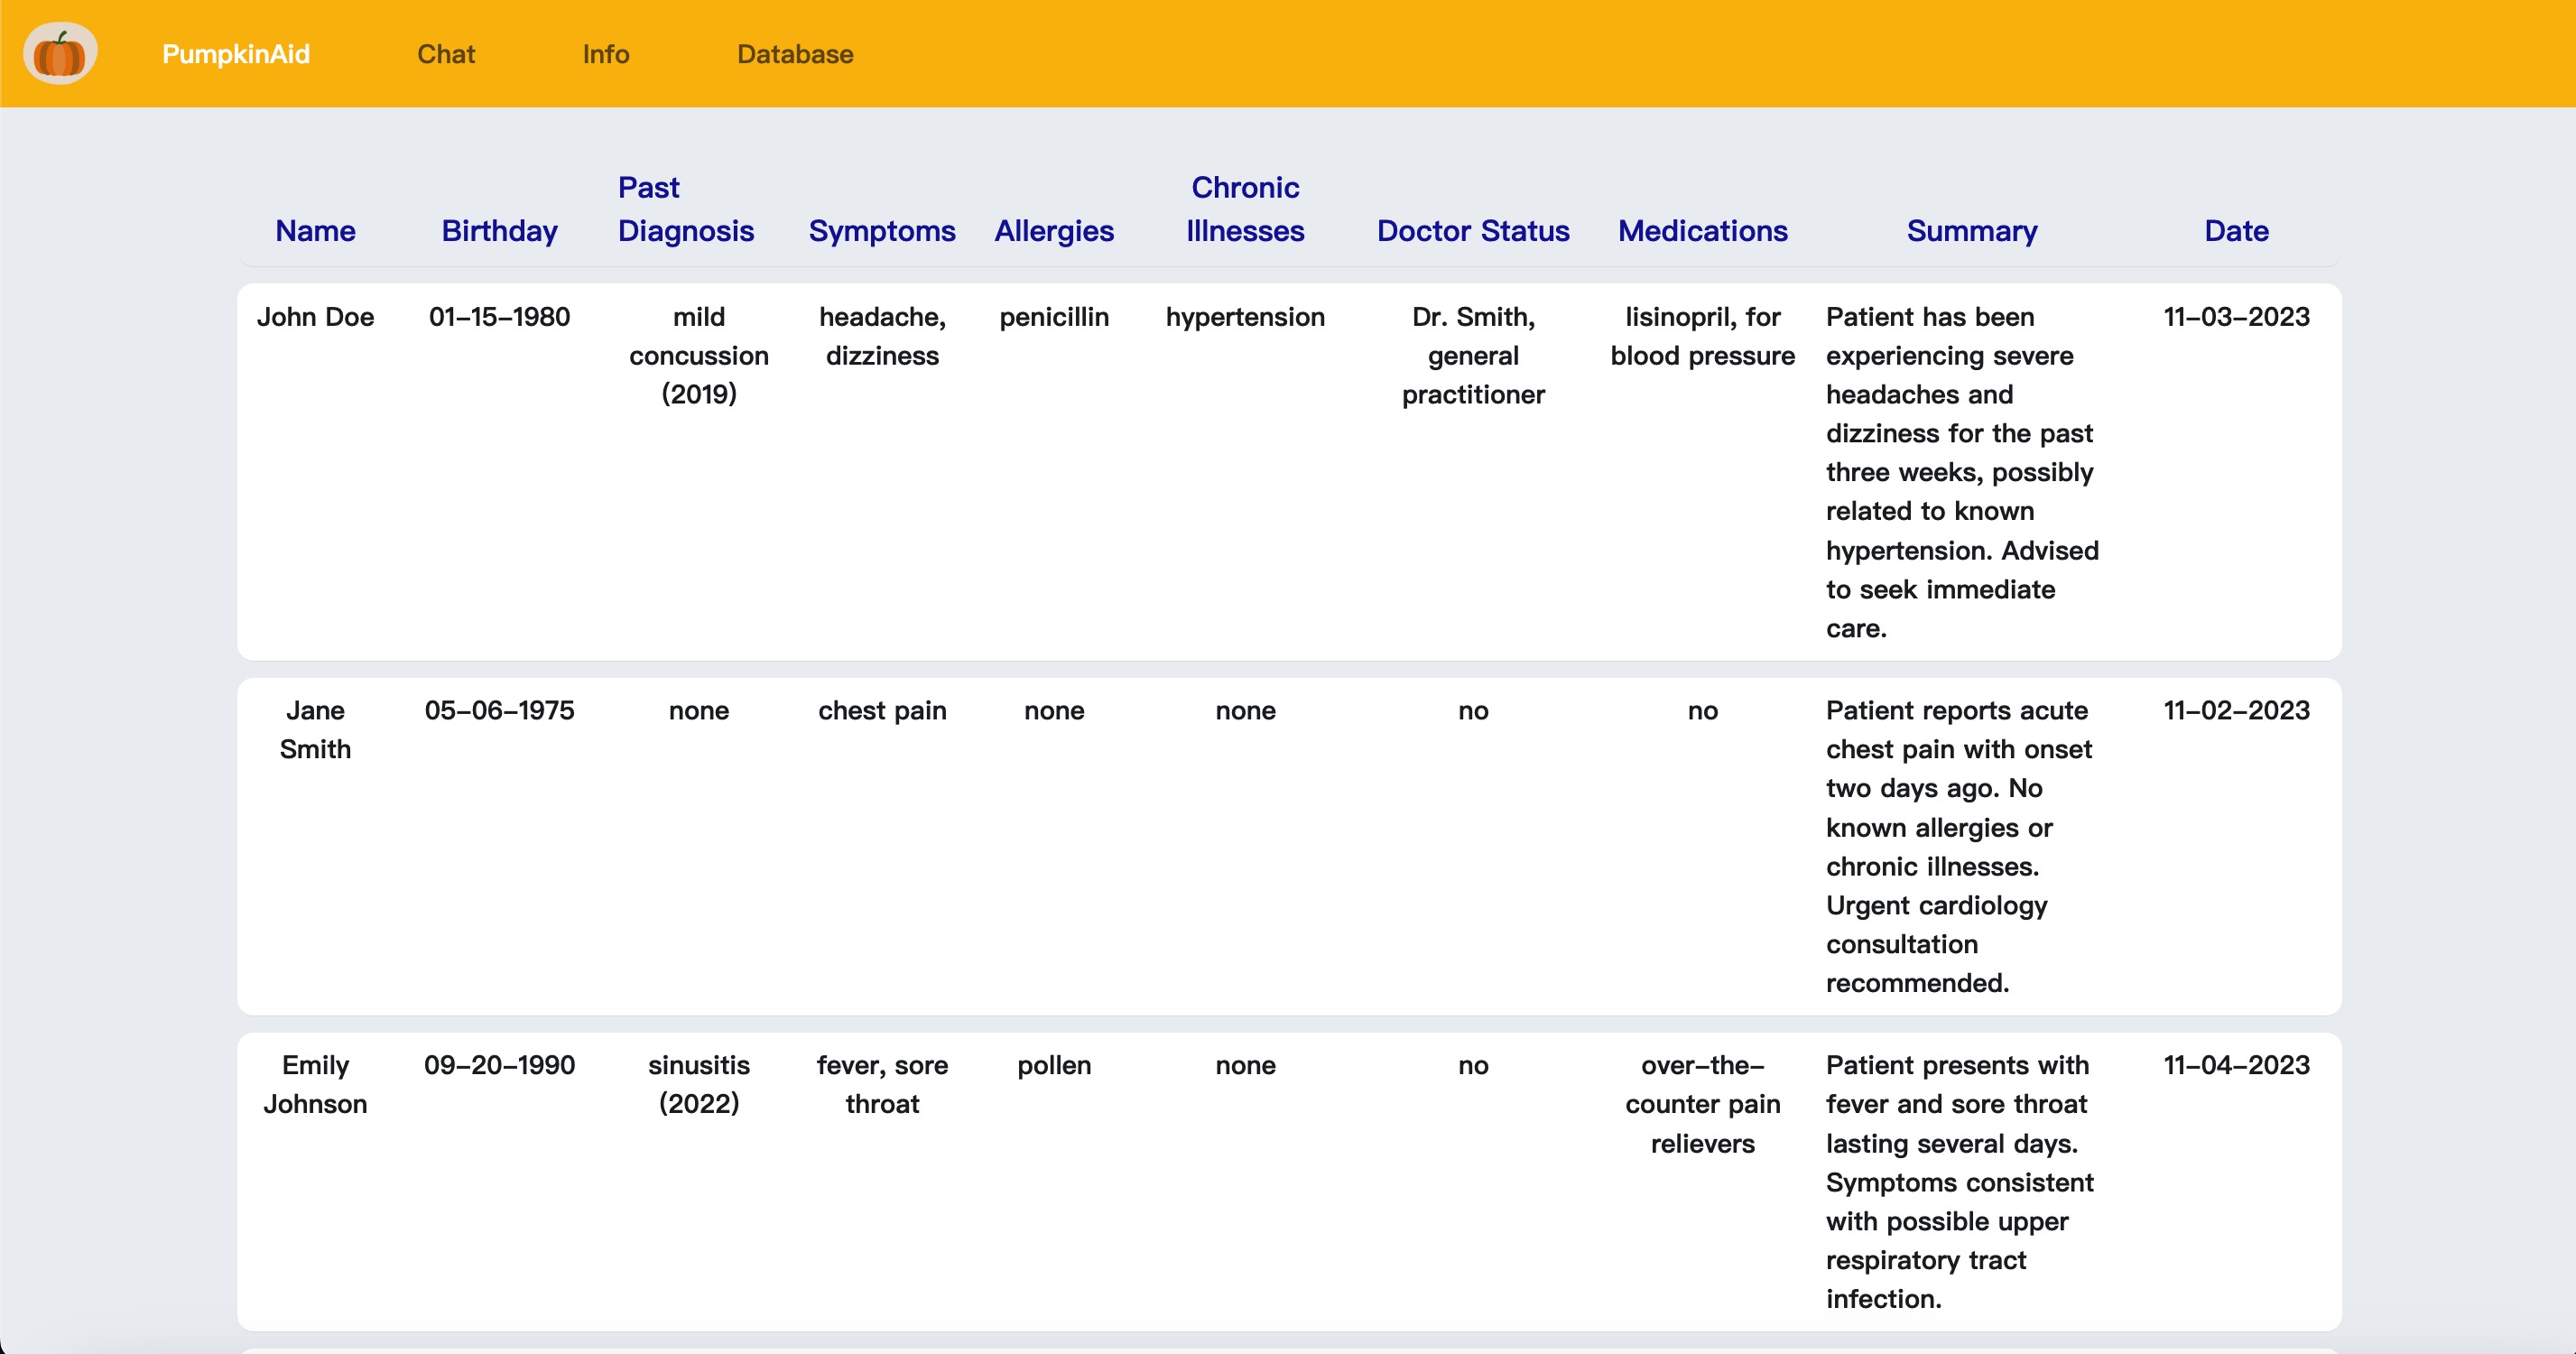Click the Symptoms column header
The width and height of the screenshot is (2576, 1354).
click(x=881, y=231)
